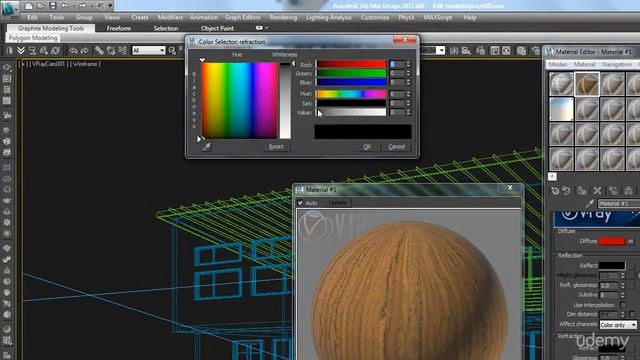Click the Subdivs spinner arrows
Screen dimensions: 640x360
pyautogui.click(x=623, y=295)
